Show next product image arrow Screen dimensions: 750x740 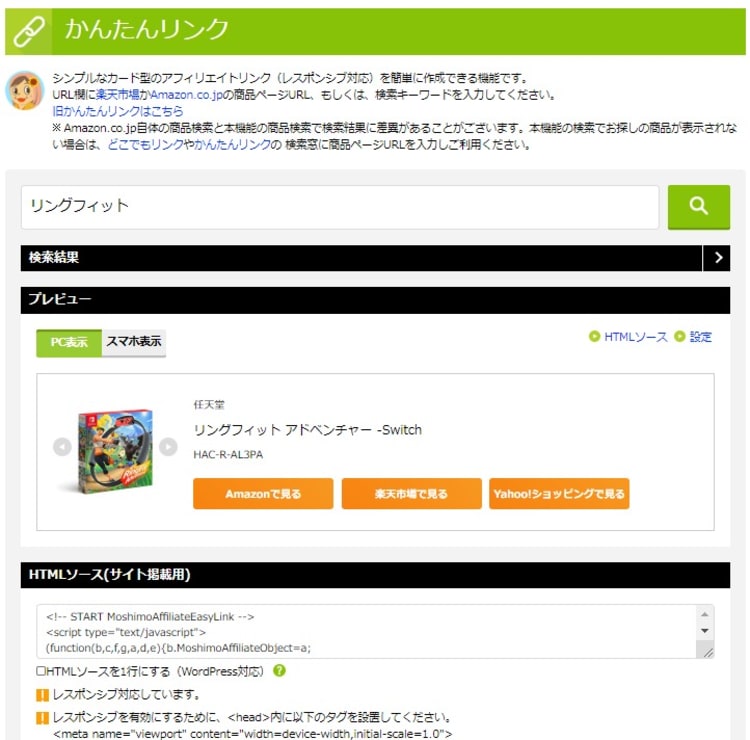tap(168, 447)
